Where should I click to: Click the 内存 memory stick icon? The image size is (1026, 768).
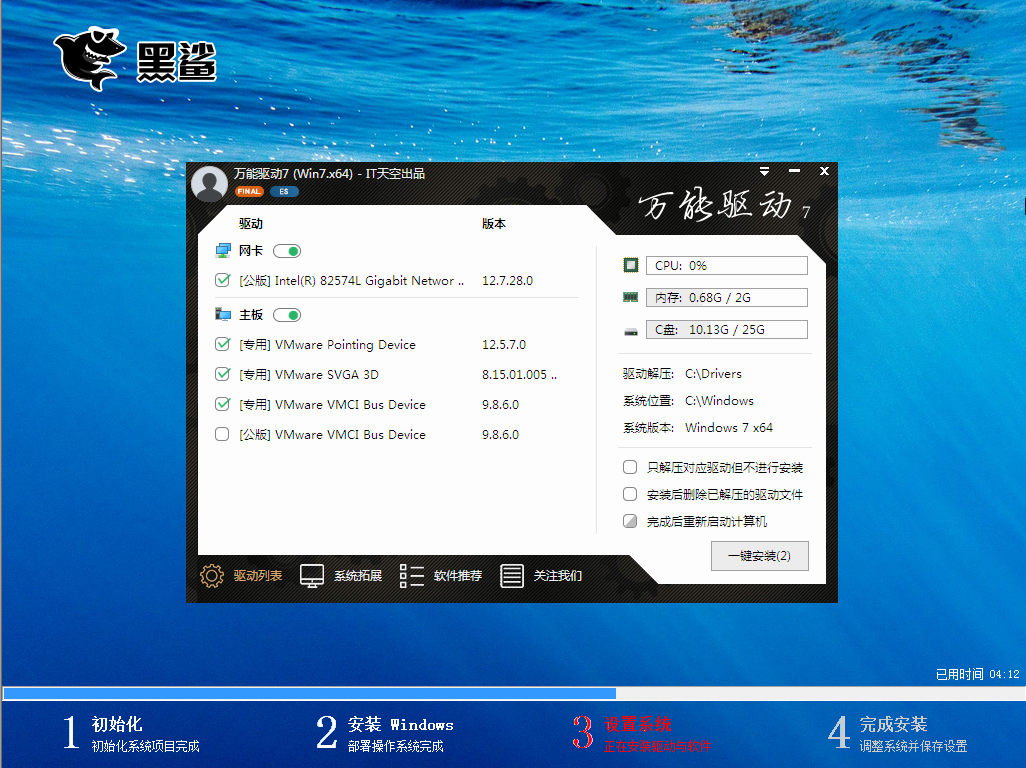pyautogui.click(x=630, y=296)
